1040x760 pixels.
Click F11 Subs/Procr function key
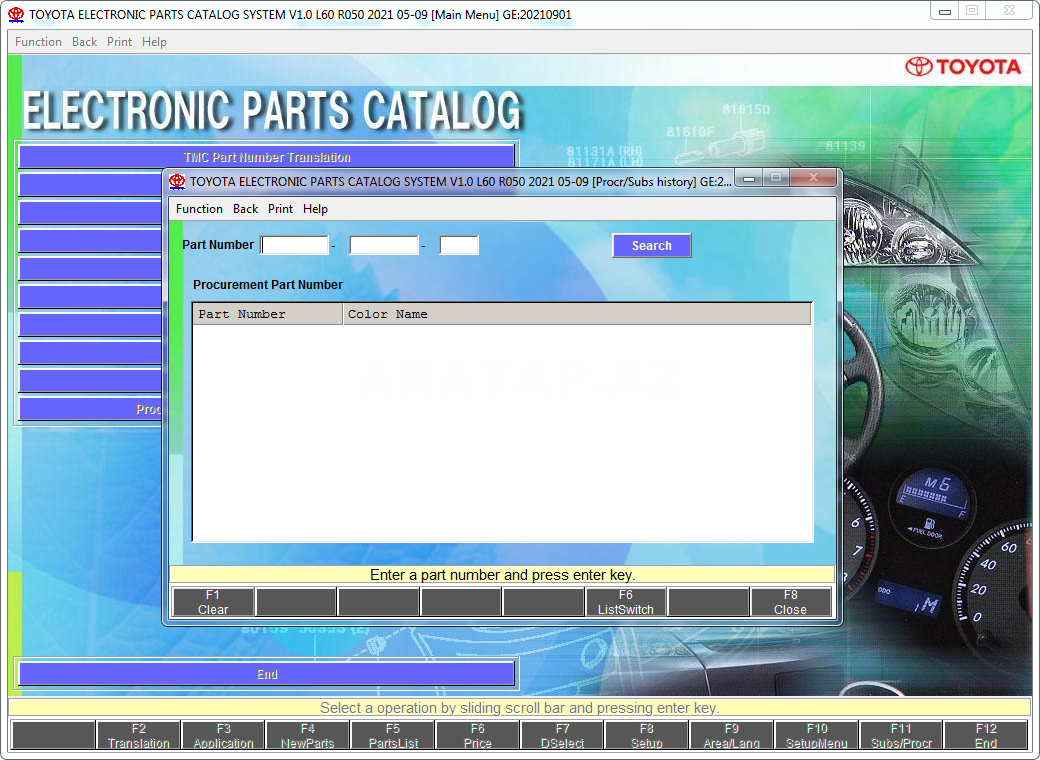[901, 735]
